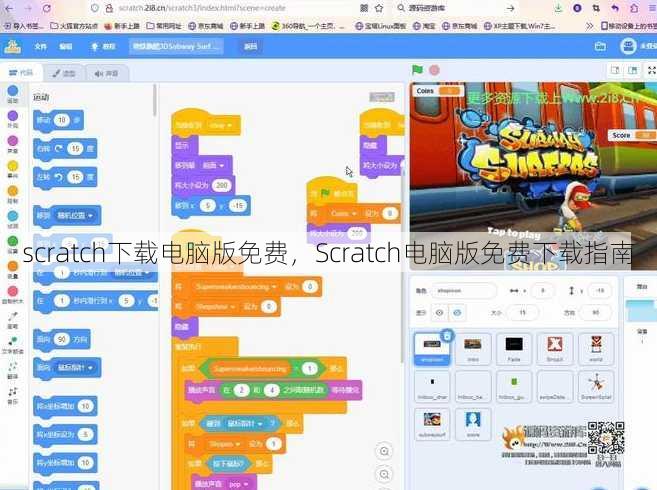Click the project title field
Screen dimensions: 657x490
tap(176, 47)
